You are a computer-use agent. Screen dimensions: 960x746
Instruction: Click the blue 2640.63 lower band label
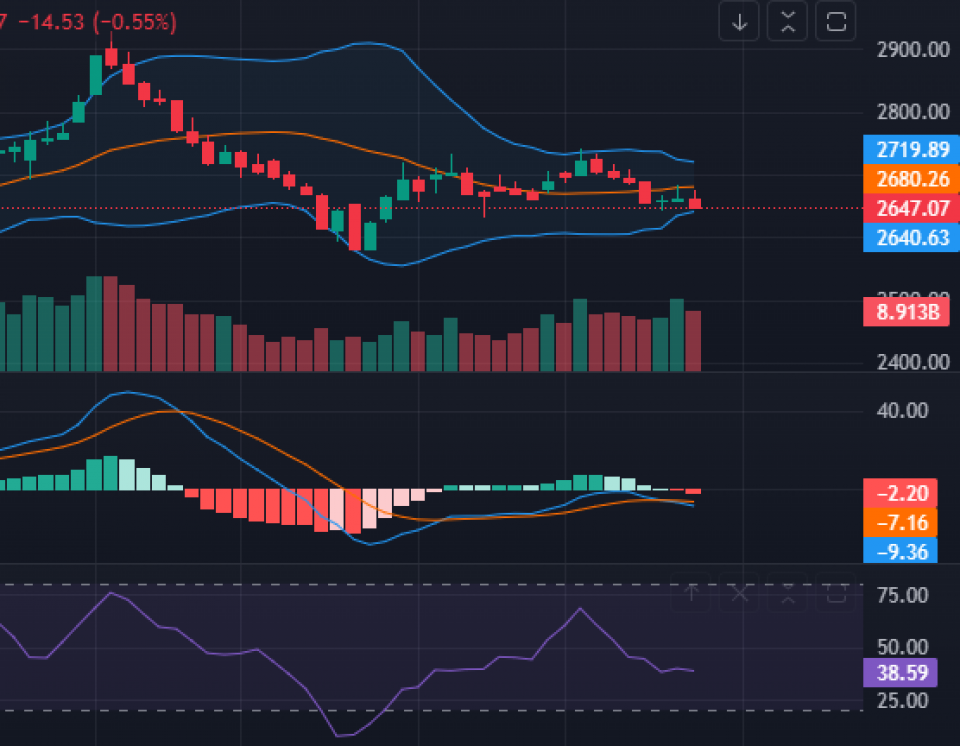point(912,238)
